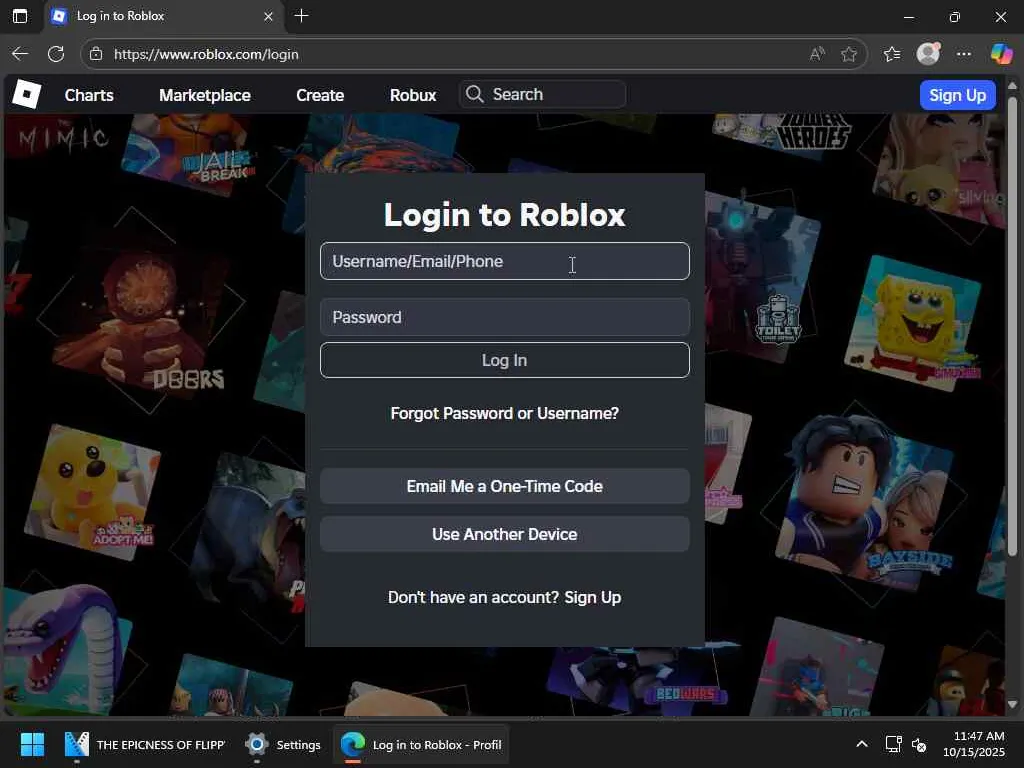Open the Marketplace page
The height and width of the screenshot is (768, 1024).
[x=204, y=95]
